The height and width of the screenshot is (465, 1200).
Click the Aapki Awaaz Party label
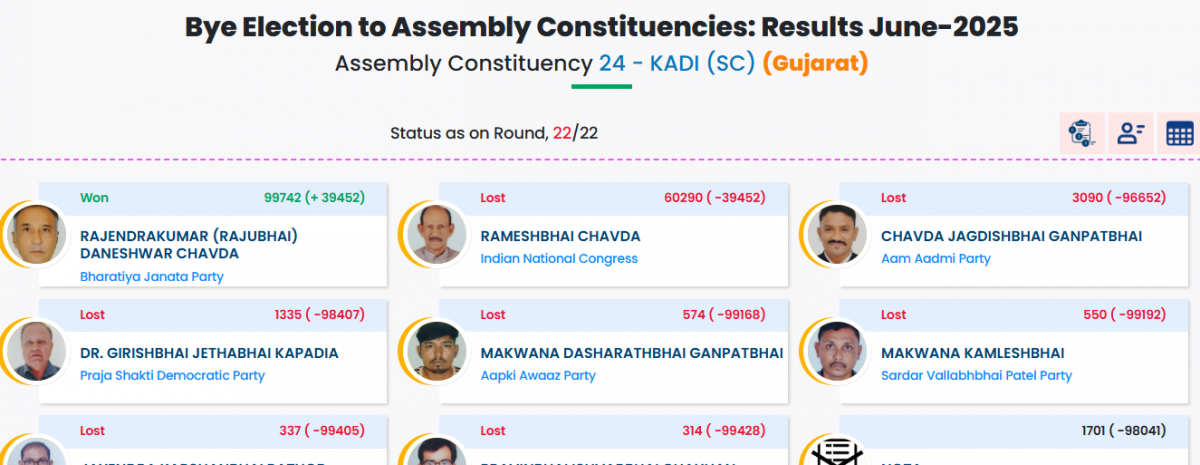pos(538,376)
